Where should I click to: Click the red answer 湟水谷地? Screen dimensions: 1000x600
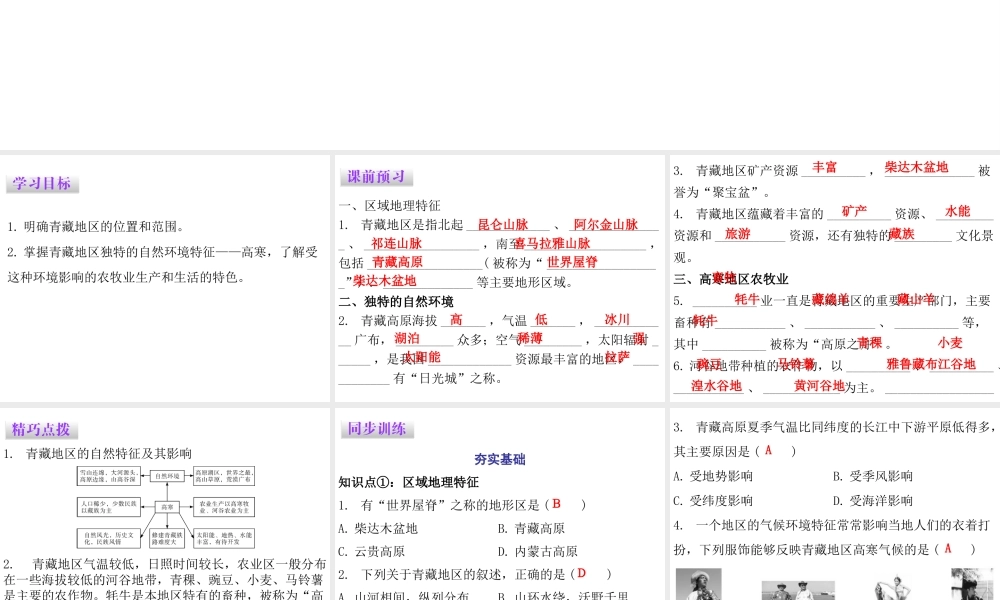pyautogui.click(x=717, y=386)
